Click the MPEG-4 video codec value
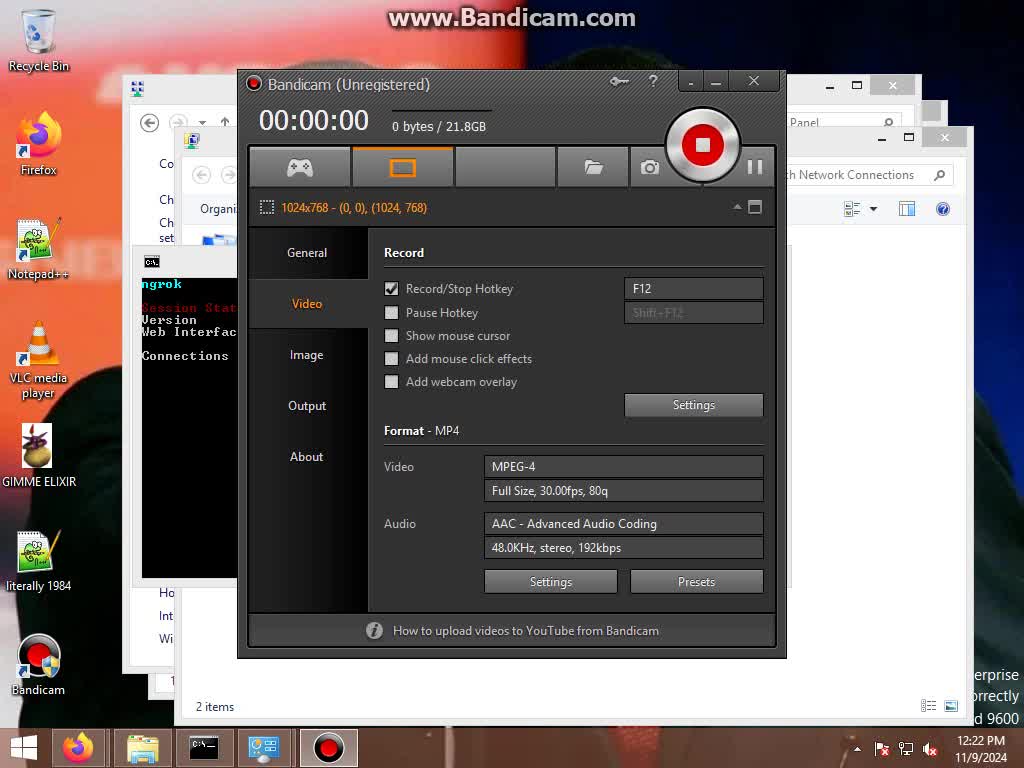Viewport: 1024px width, 768px height. 624,466
